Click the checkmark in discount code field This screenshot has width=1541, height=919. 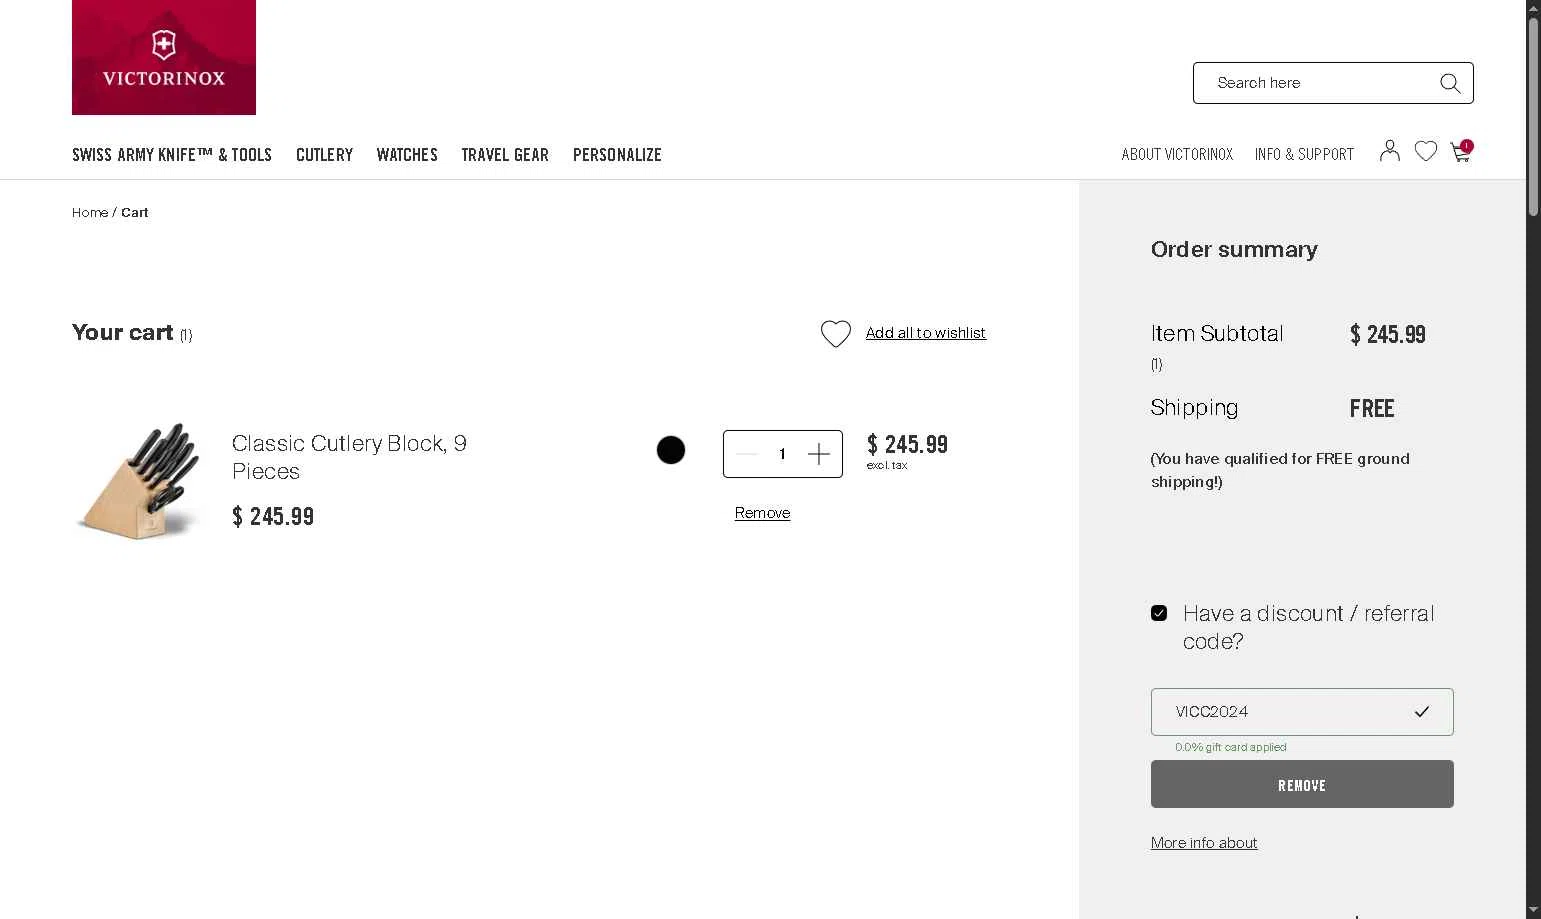[1422, 712]
